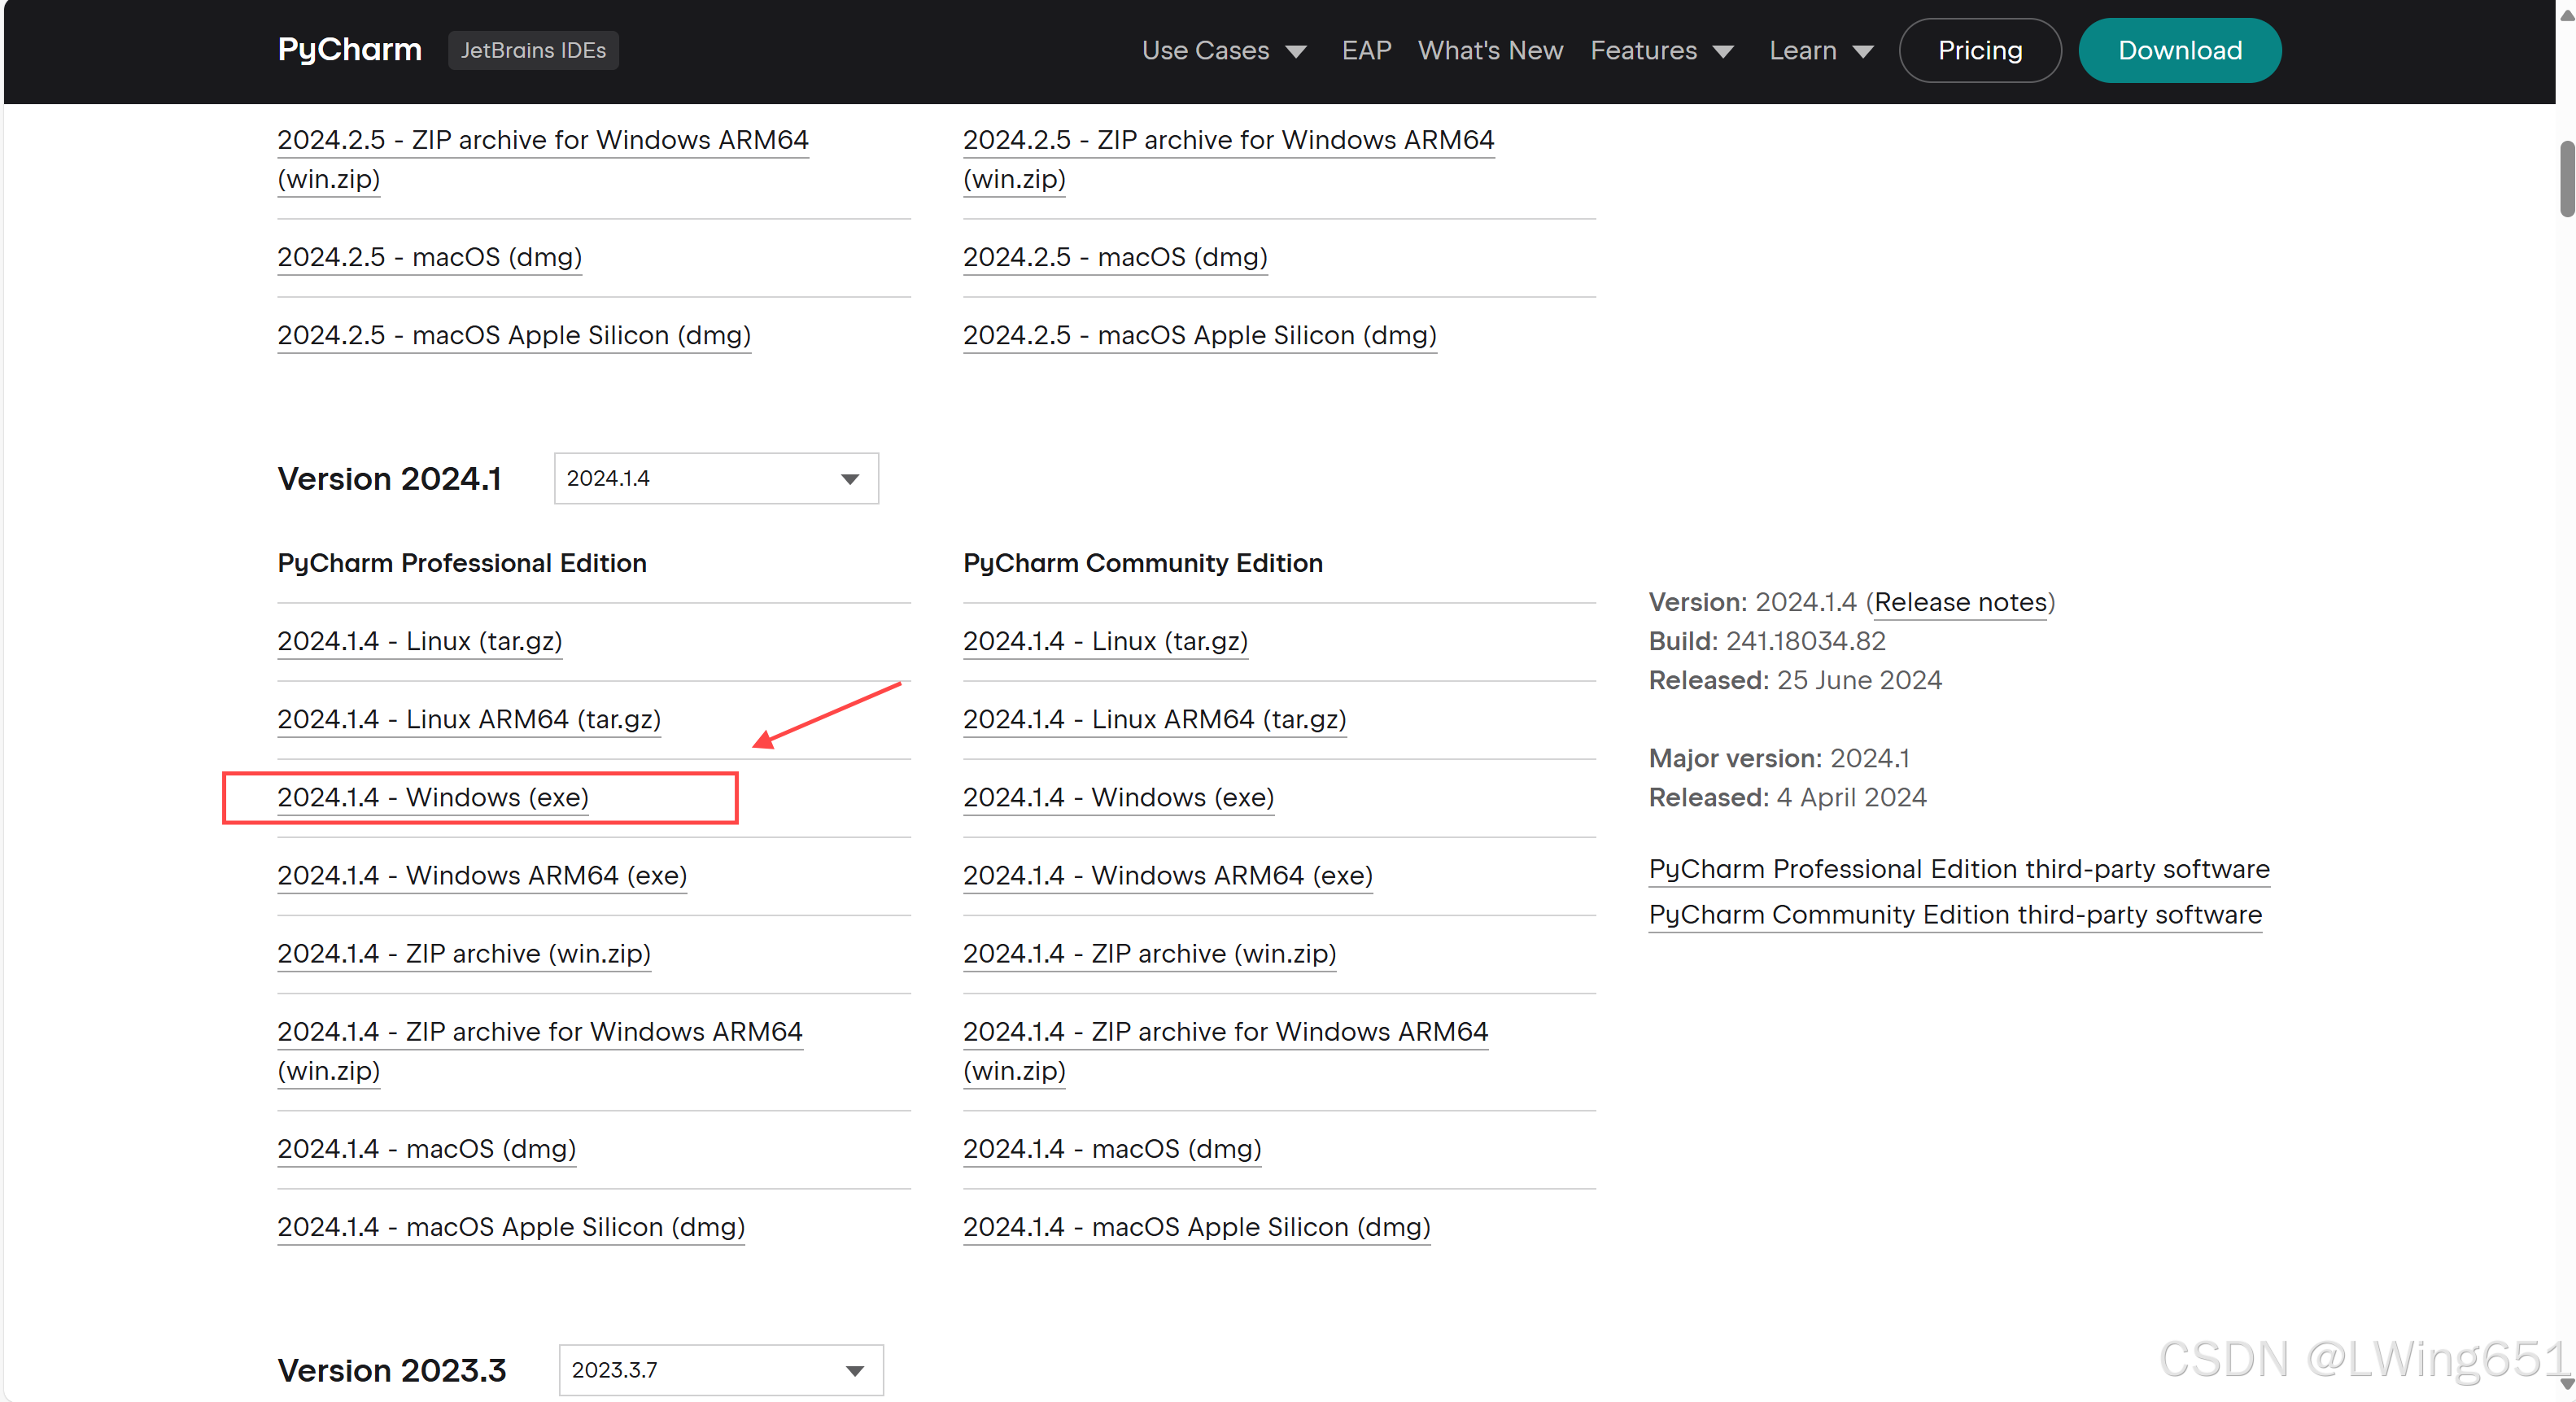The width and height of the screenshot is (2576, 1402).
Task: Open the 2024.1.4 Release notes link
Action: (x=1959, y=602)
